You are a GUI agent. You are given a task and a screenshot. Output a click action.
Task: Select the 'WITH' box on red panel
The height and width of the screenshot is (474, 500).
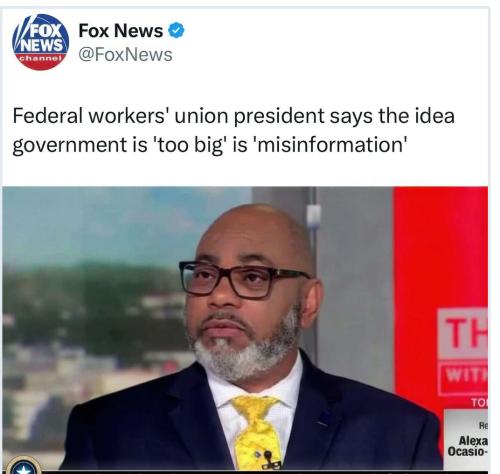click(x=463, y=377)
